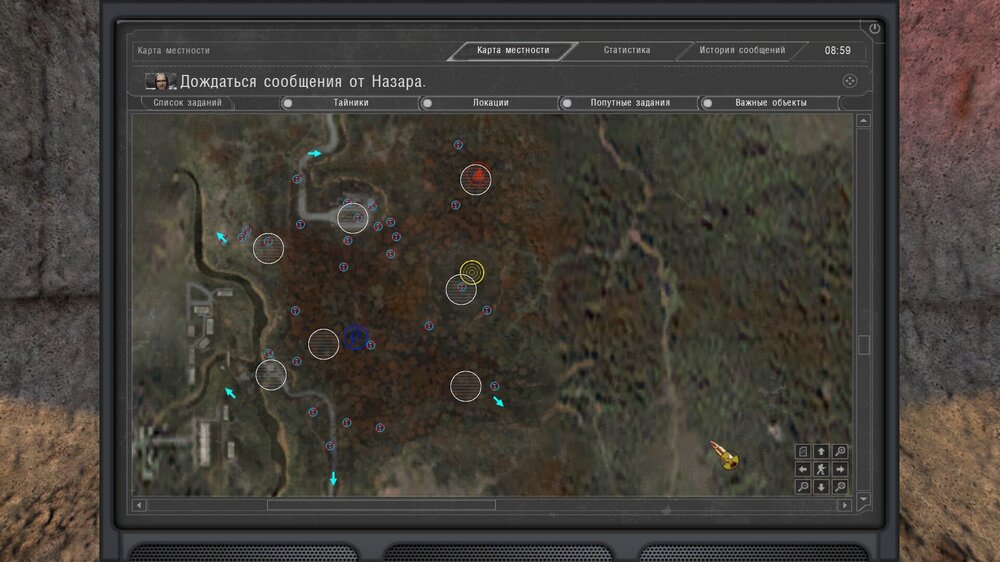Click the 08:59 clock display
Screen dimensions: 1000x562
837,50
